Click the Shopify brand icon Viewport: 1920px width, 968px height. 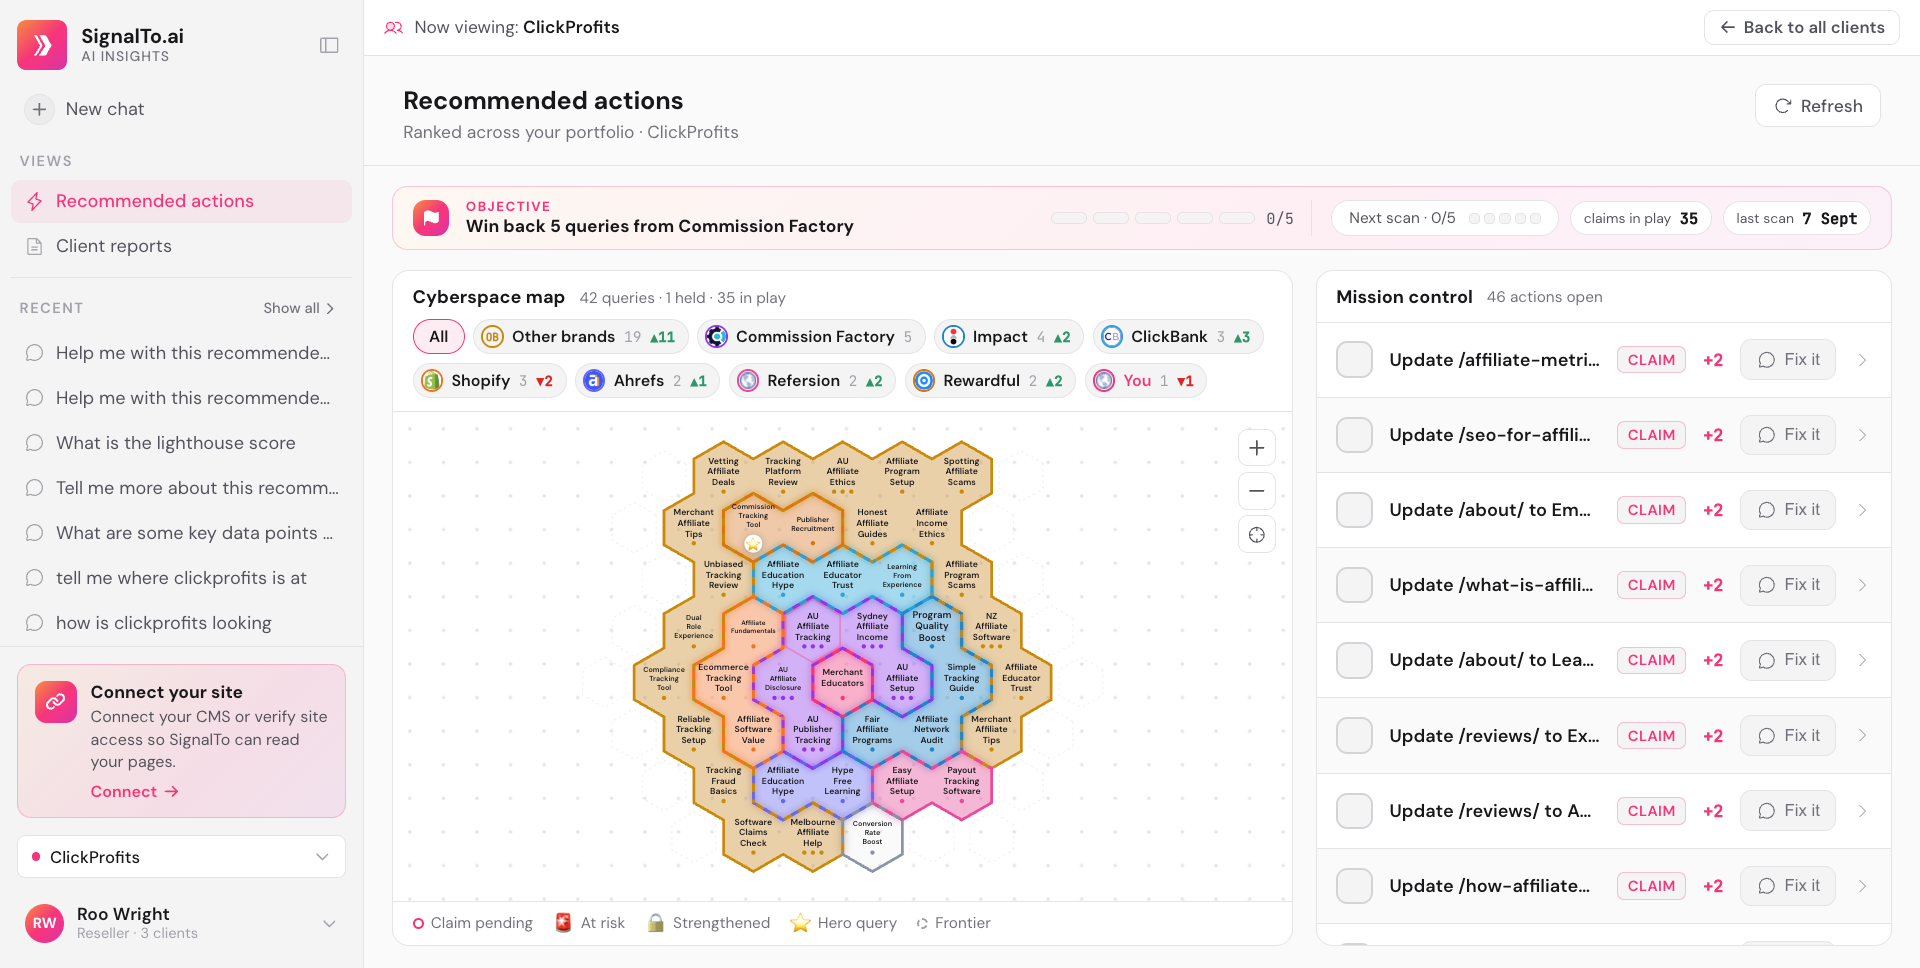coord(432,381)
